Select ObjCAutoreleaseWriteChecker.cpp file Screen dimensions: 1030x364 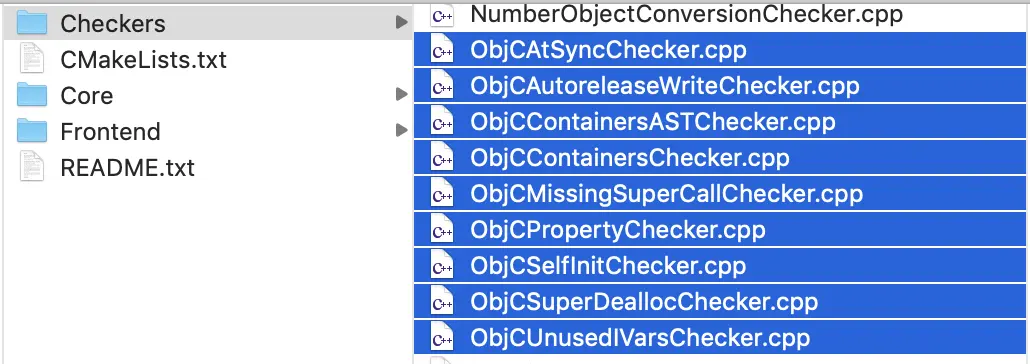click(720, 86)
